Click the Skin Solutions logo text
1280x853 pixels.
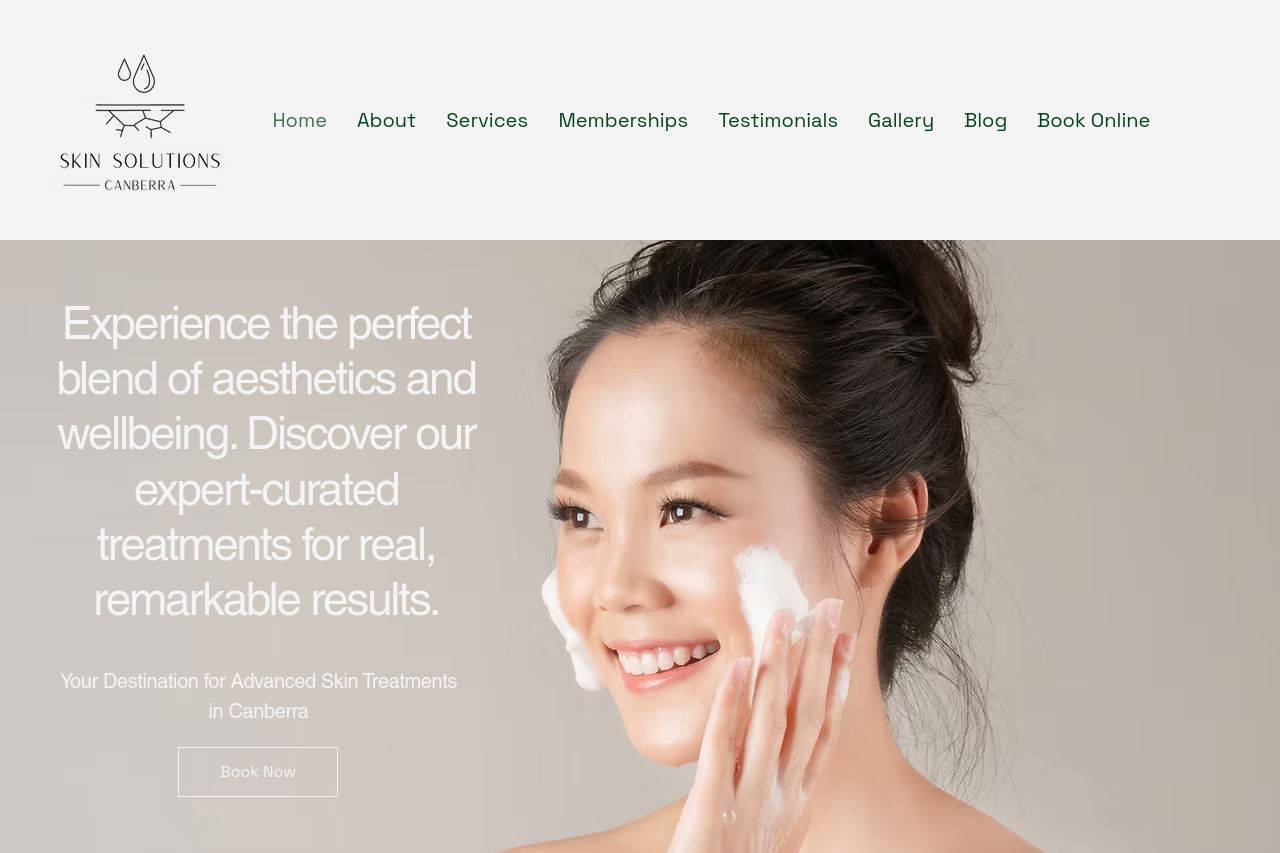click(x=140, y=161)
